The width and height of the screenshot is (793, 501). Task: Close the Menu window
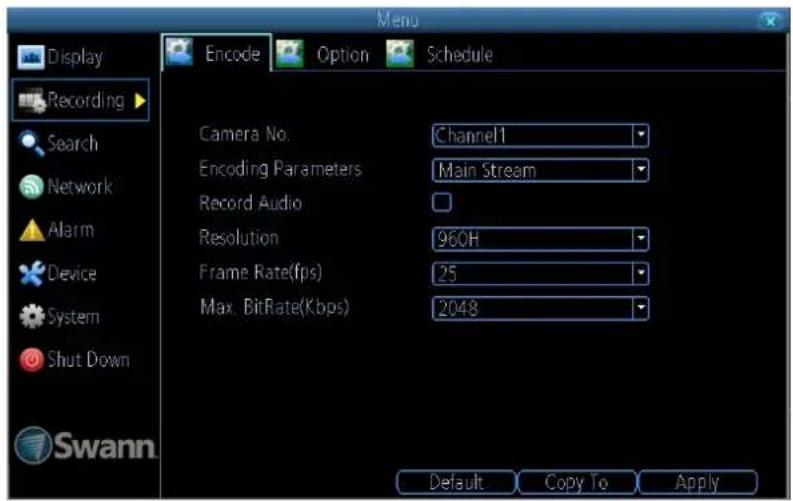[x=771, y=21]
